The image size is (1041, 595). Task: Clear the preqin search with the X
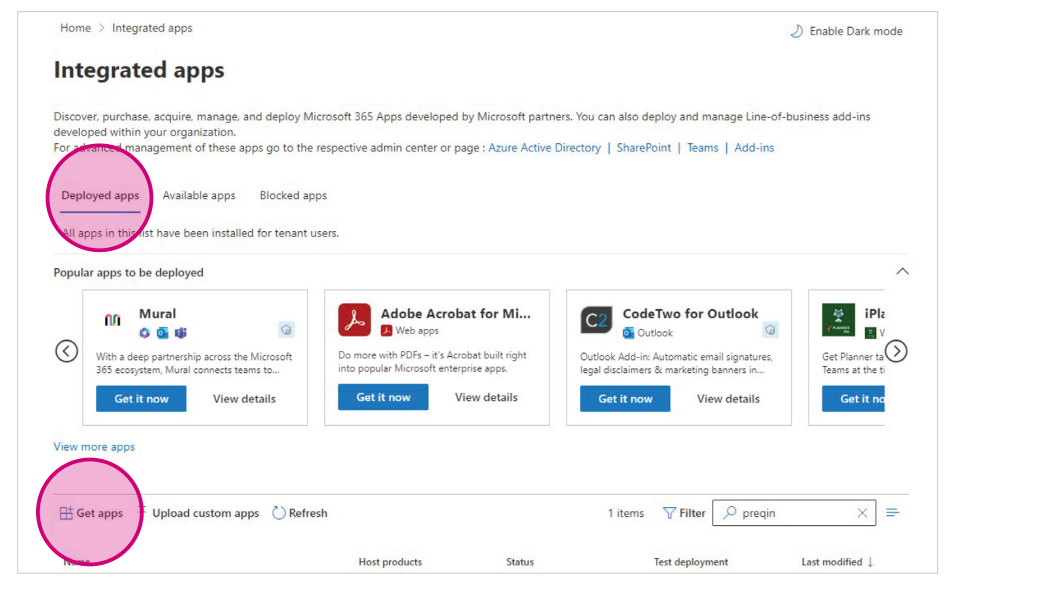[x=862, y=512]
